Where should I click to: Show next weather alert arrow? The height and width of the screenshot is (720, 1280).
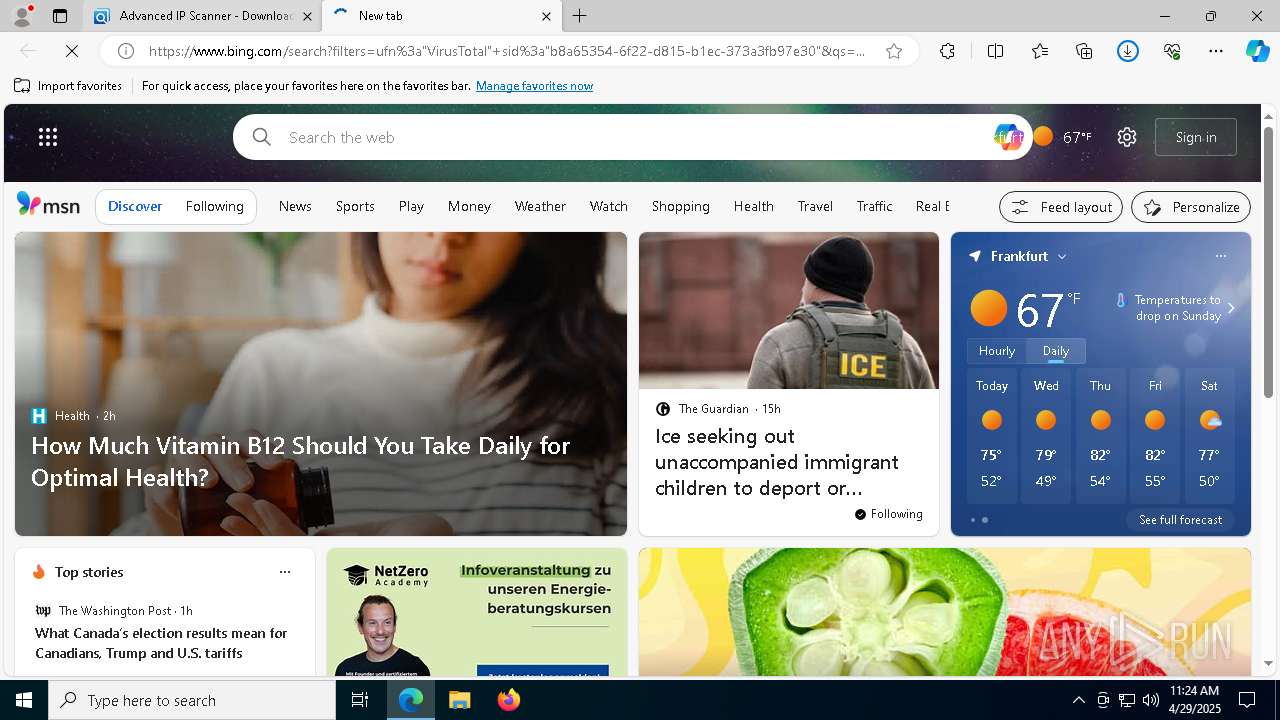1231,308
